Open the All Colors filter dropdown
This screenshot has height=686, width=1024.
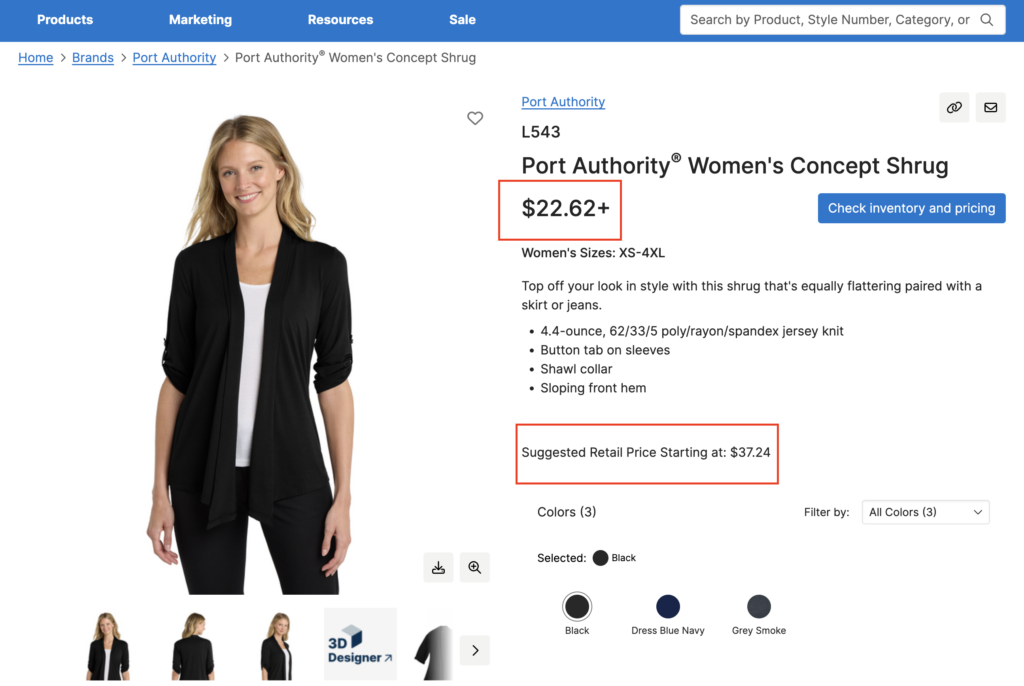click(926, 512)
